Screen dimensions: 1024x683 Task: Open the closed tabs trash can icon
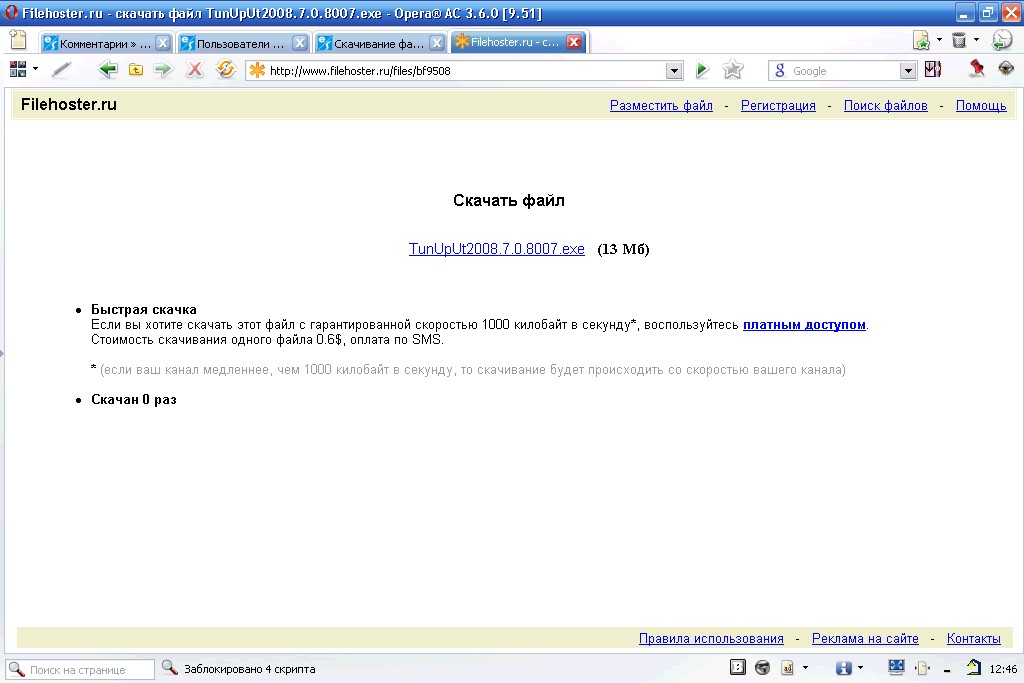coord(959,40)
